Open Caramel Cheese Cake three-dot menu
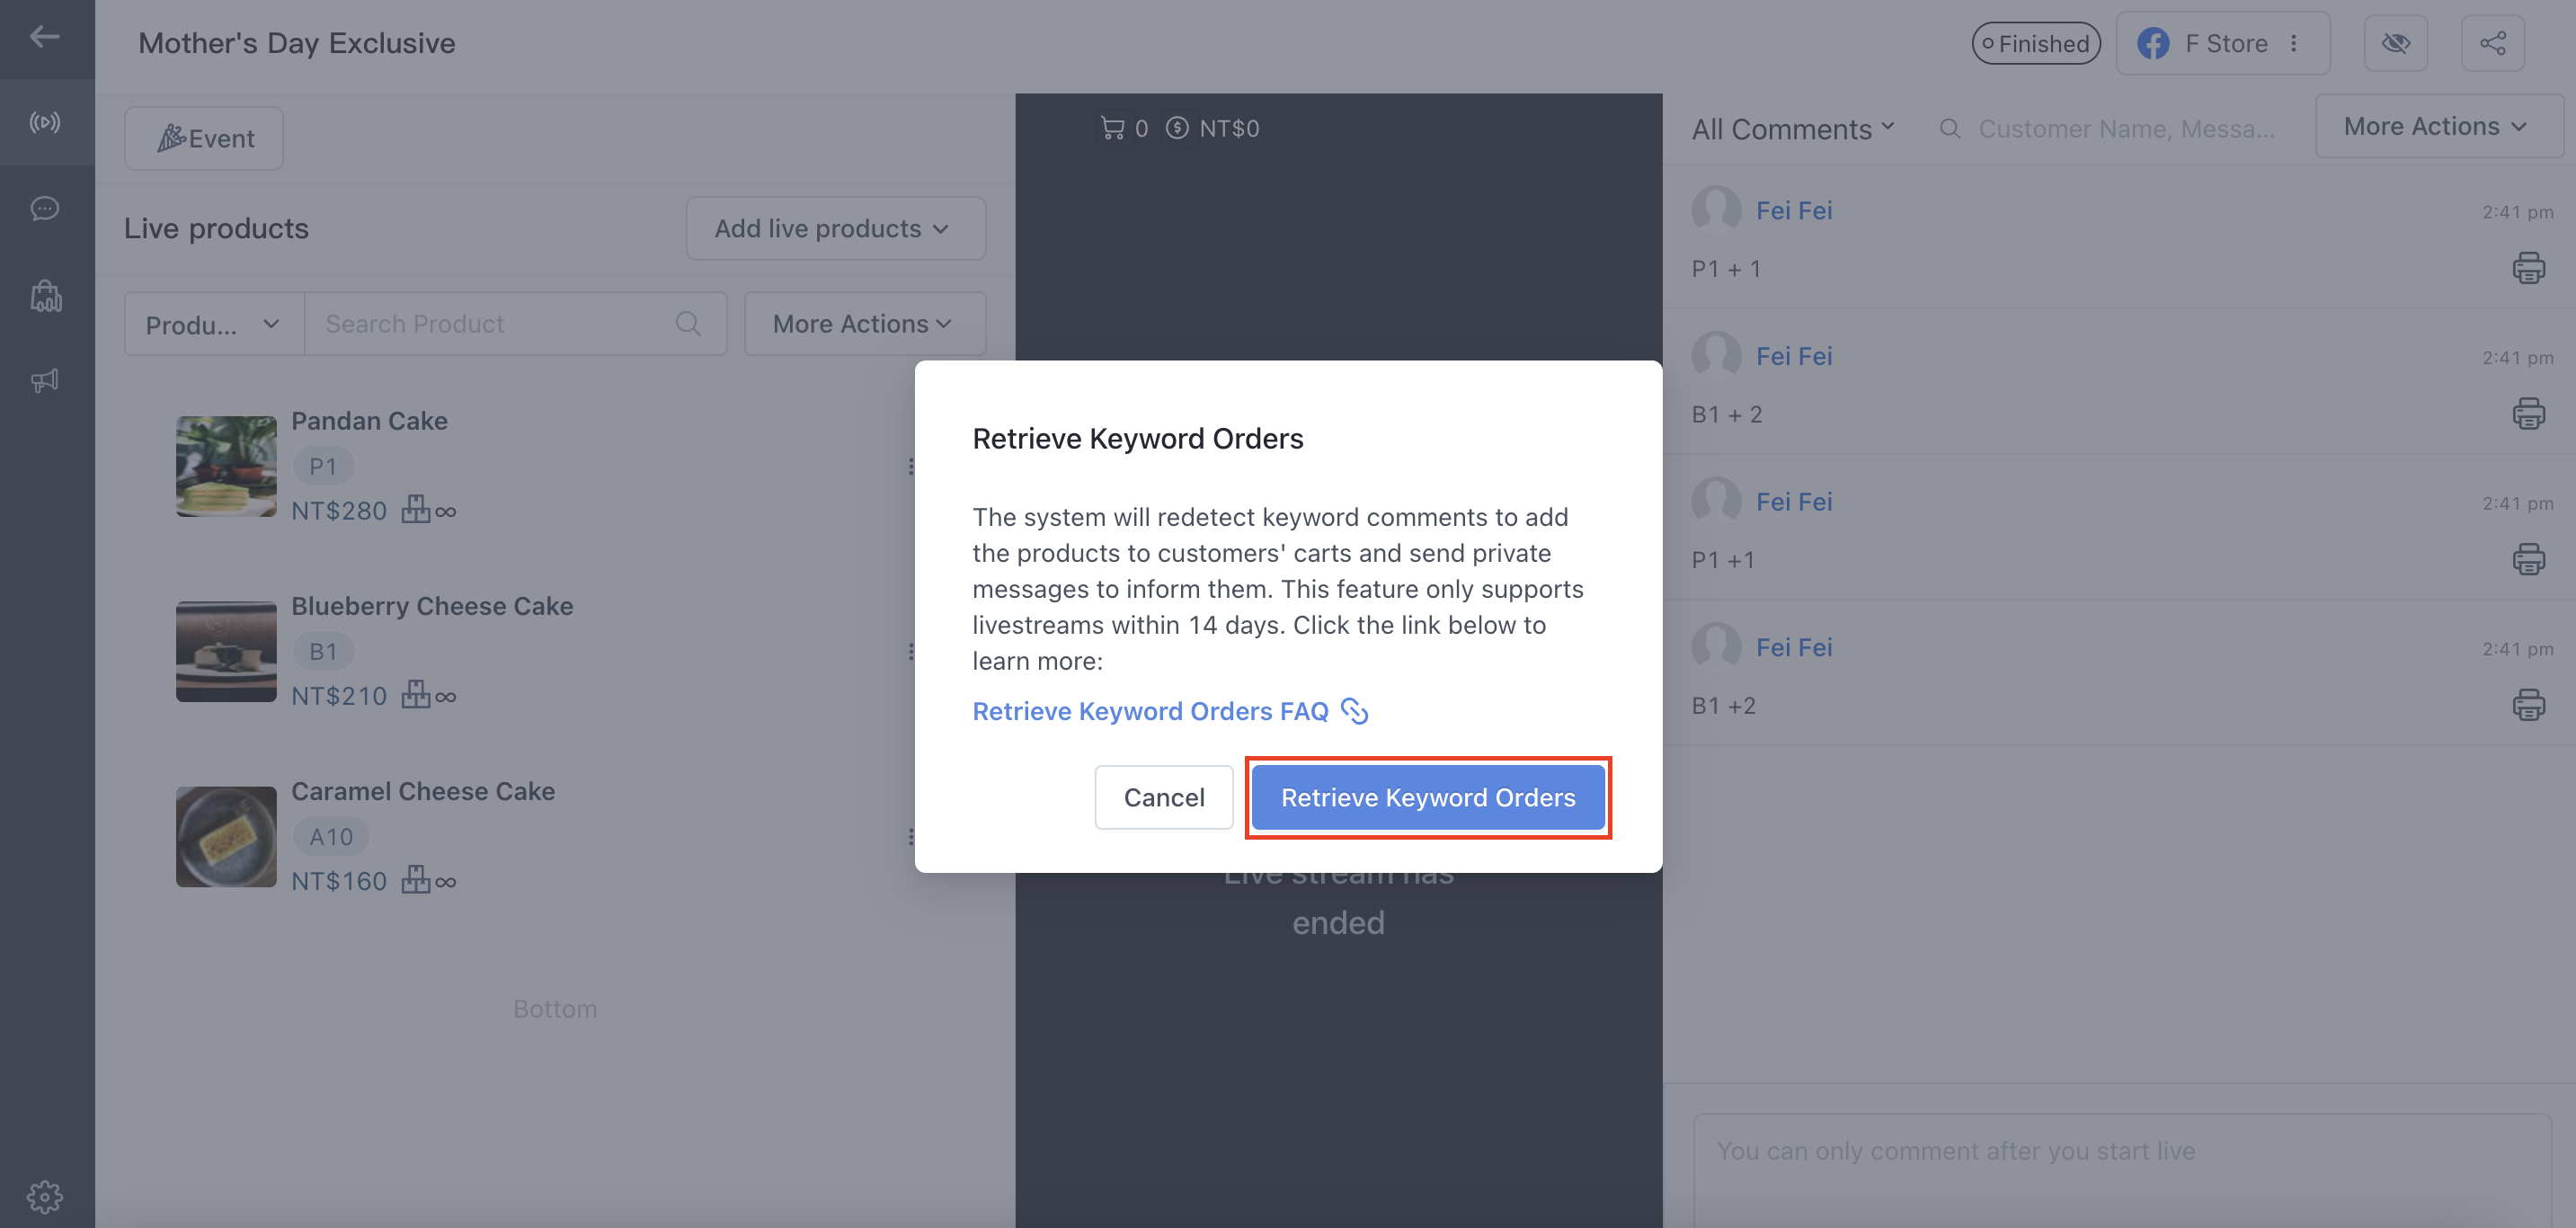 pos(910,837)
